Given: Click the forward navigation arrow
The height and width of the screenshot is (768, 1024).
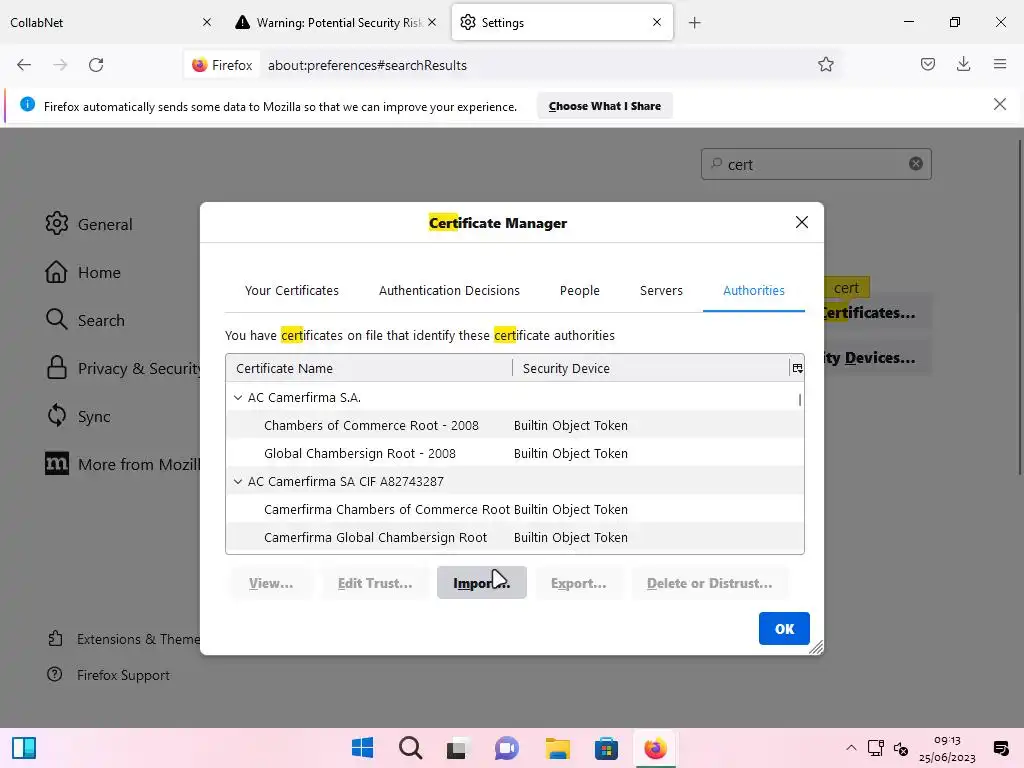Looking at the screenshot, I should click(x=60, y=65).
